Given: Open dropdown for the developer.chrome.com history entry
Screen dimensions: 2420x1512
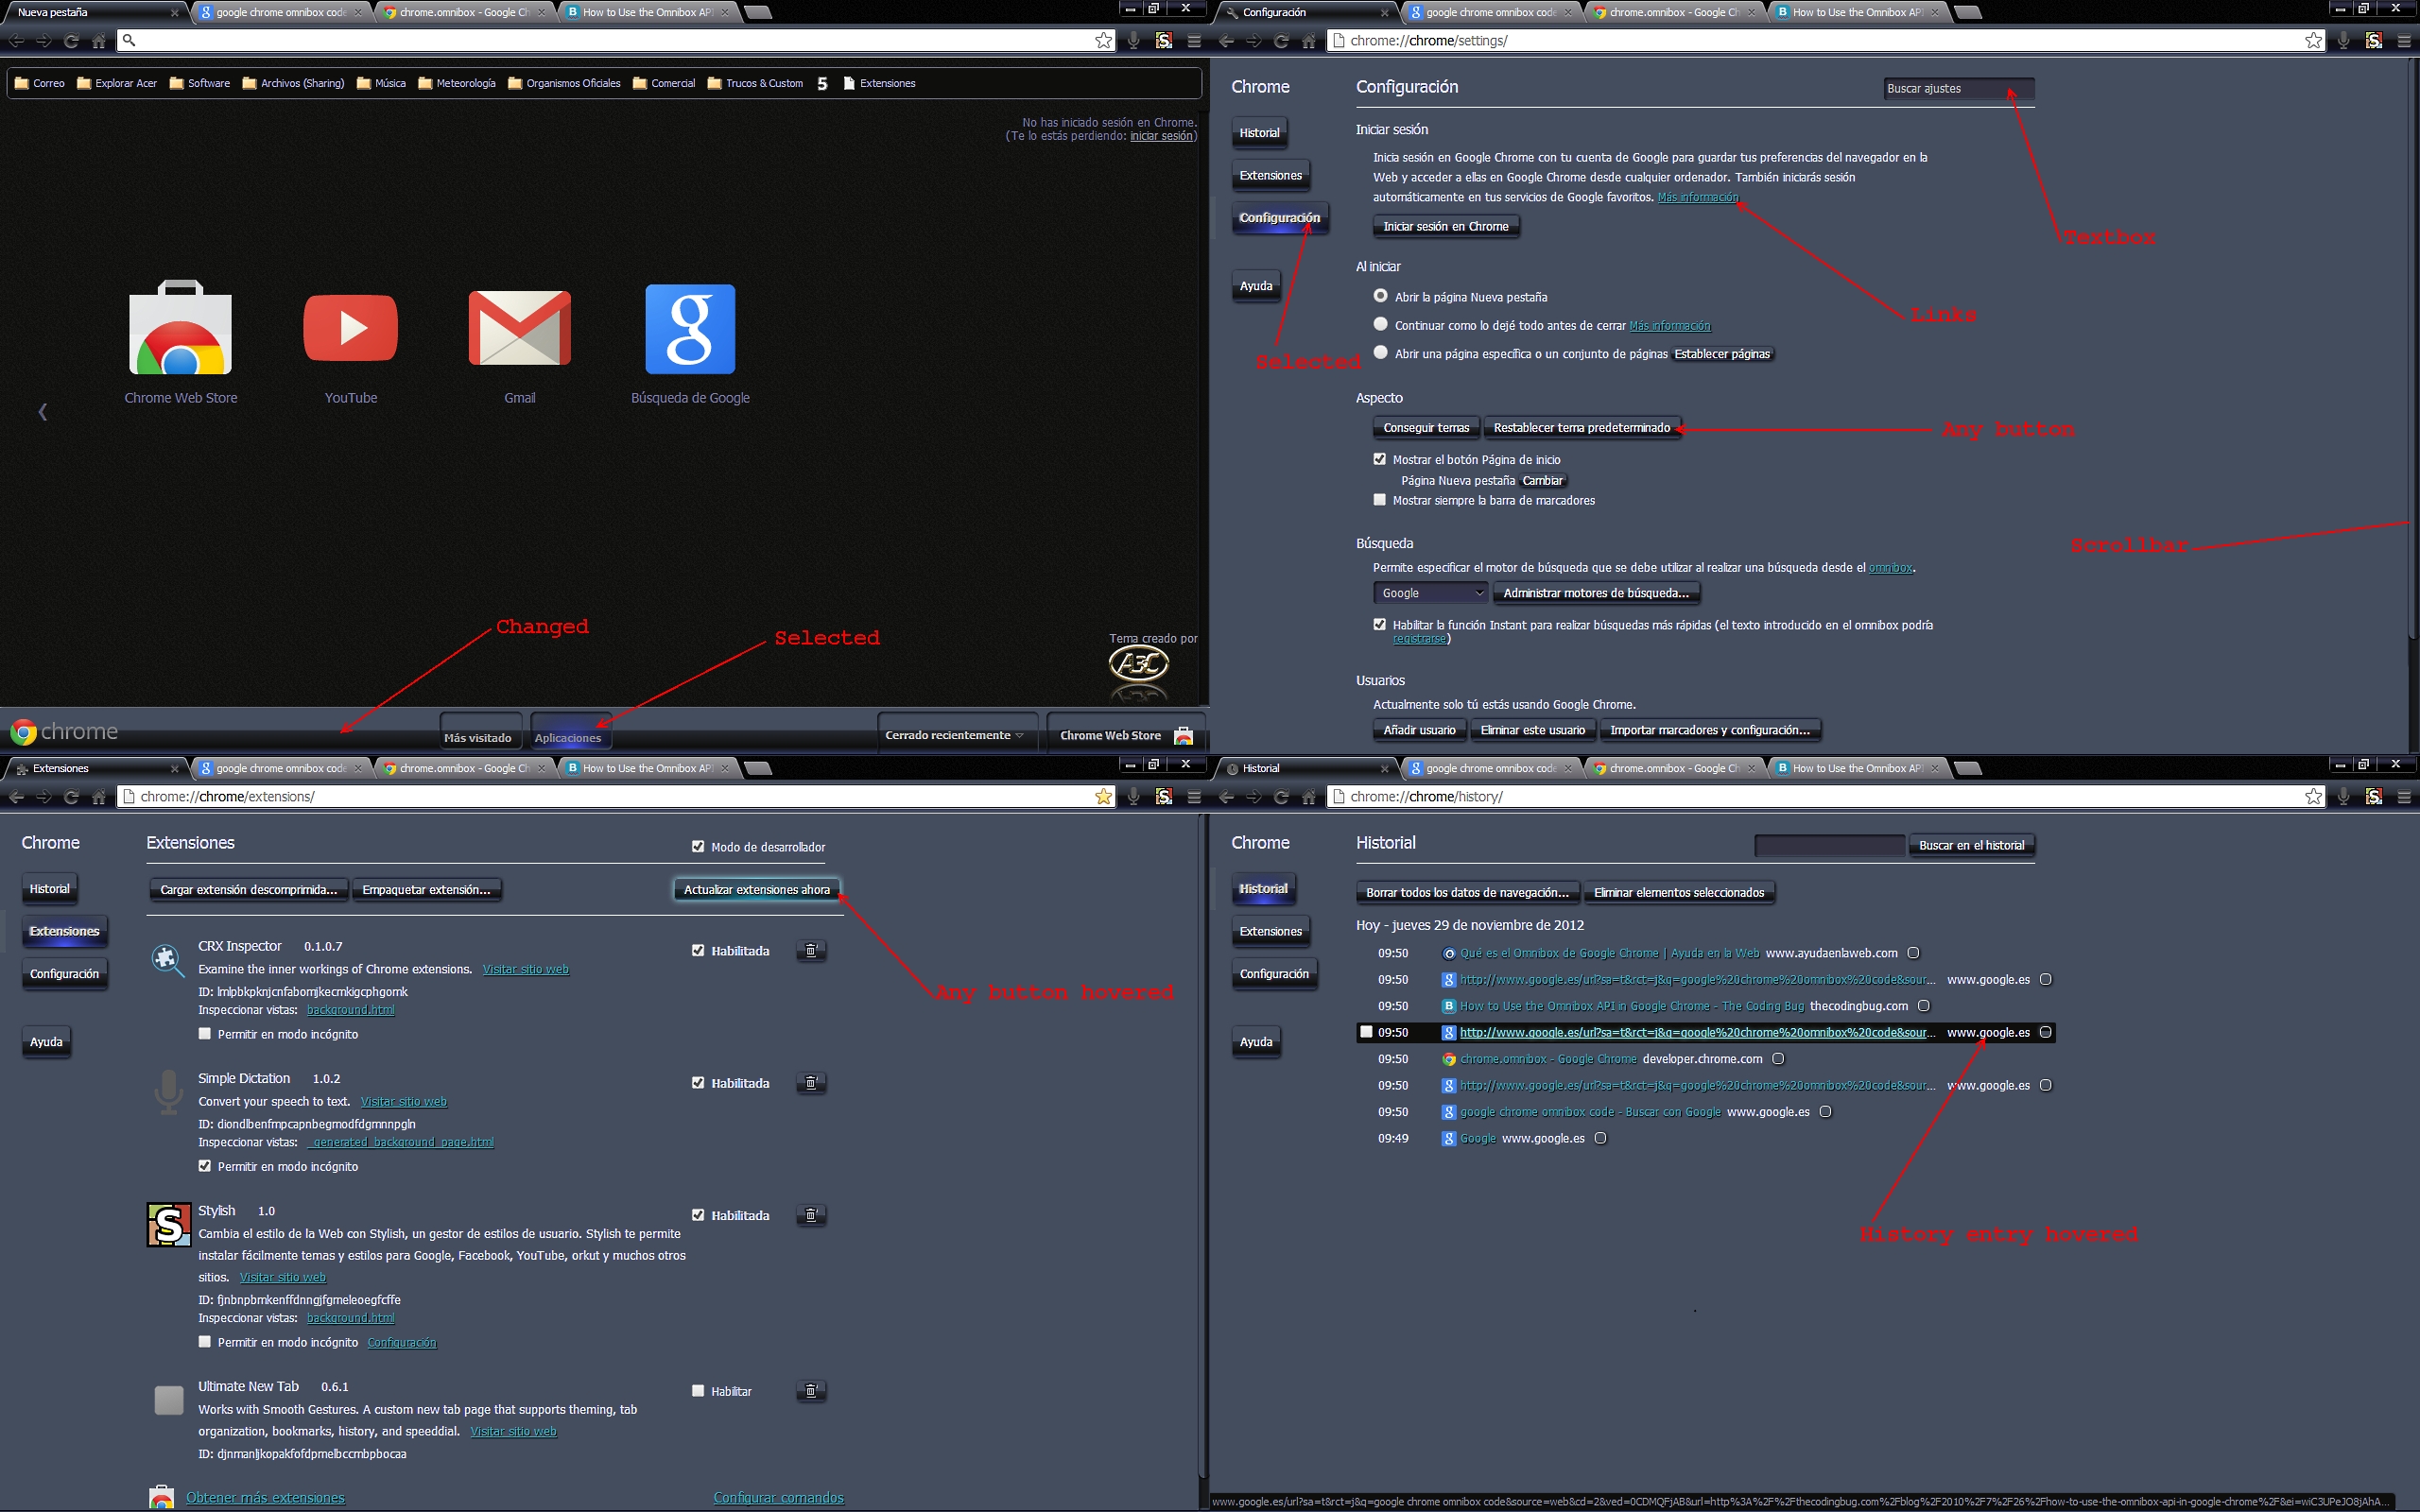Looking at the screenshot, I should pos(1777,1058).
